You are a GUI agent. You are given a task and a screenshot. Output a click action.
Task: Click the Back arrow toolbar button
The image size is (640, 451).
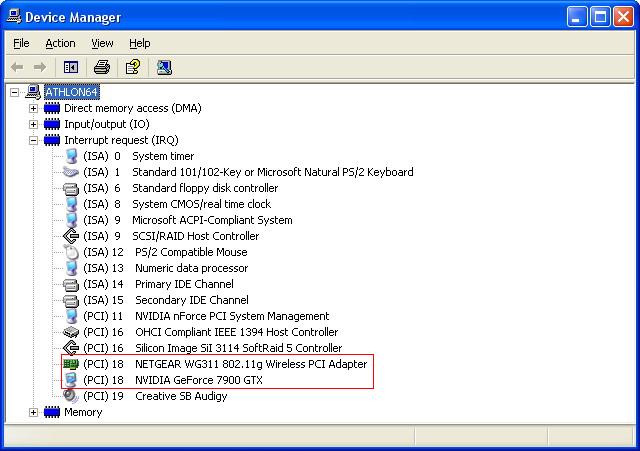pyautogui.click(x=17, y=67)
